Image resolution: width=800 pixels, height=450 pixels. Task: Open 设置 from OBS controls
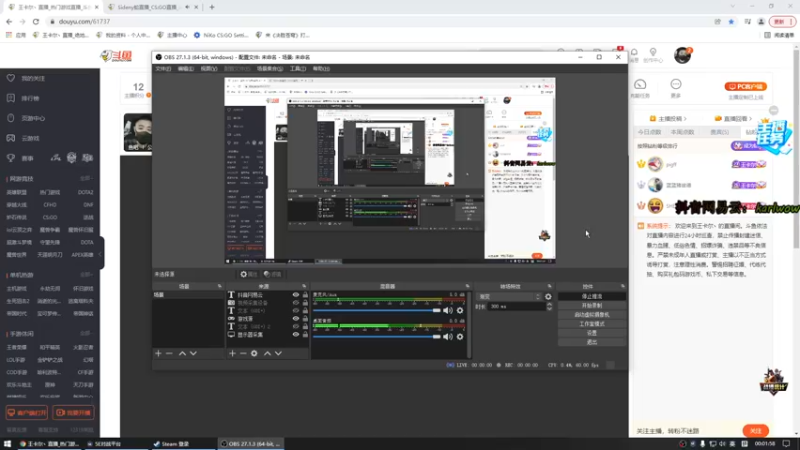point(592,333)
